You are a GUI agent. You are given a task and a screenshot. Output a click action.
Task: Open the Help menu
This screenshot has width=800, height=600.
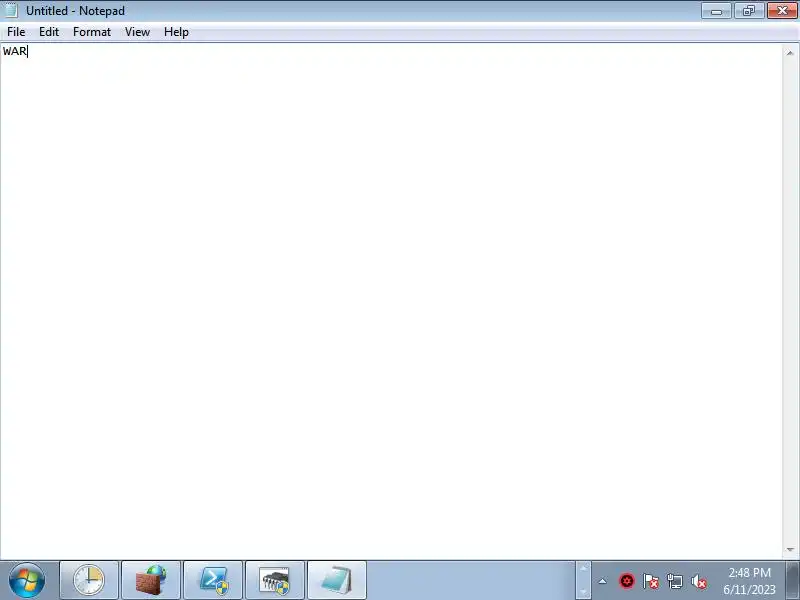coord(176,32)
